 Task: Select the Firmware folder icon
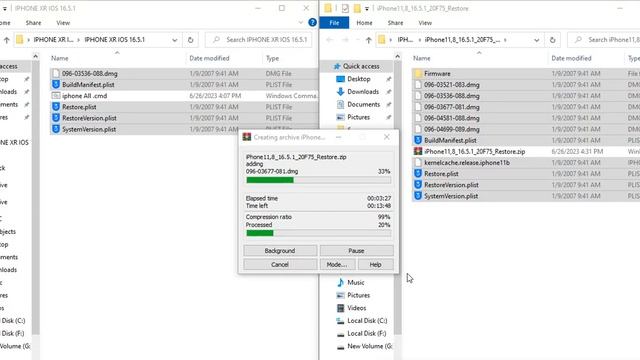(x=418, y=73)
